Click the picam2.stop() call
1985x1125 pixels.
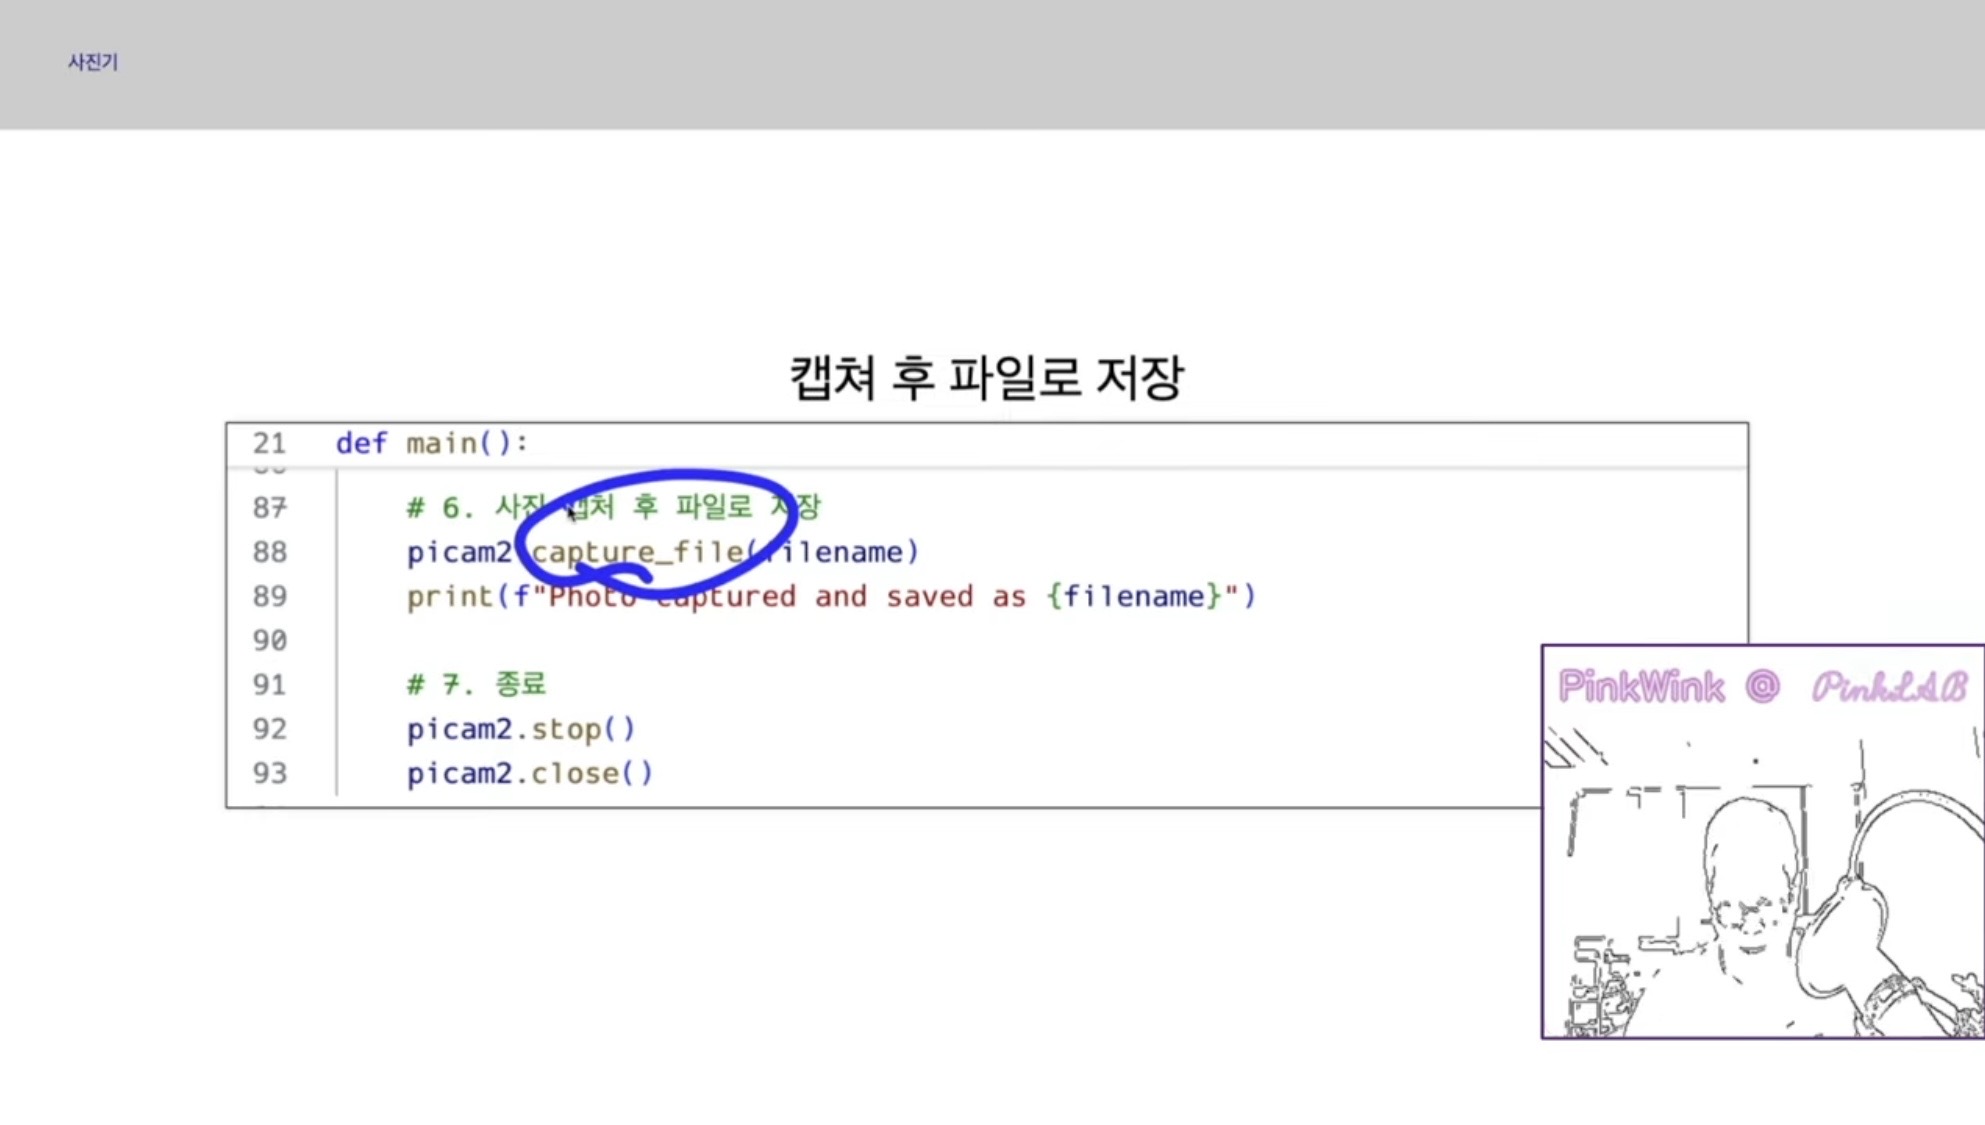(x=520, y=729)
